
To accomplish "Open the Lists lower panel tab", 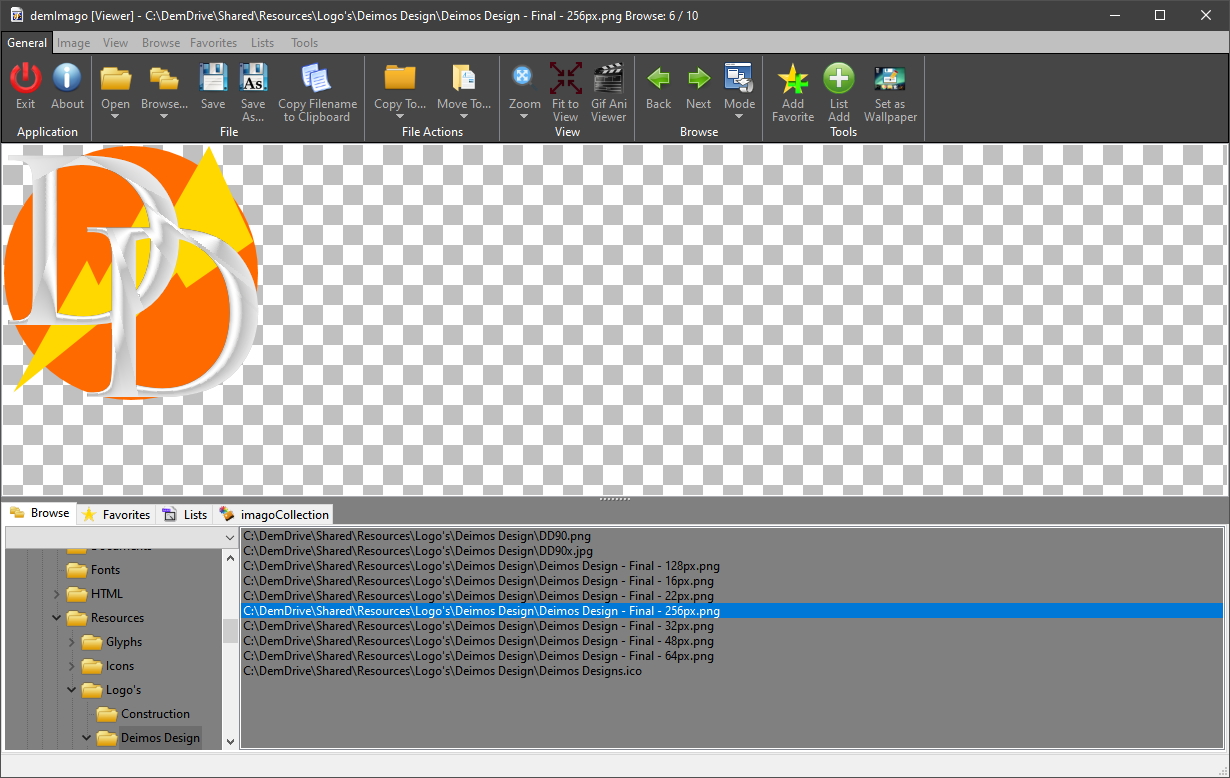I will coord(184,514).
